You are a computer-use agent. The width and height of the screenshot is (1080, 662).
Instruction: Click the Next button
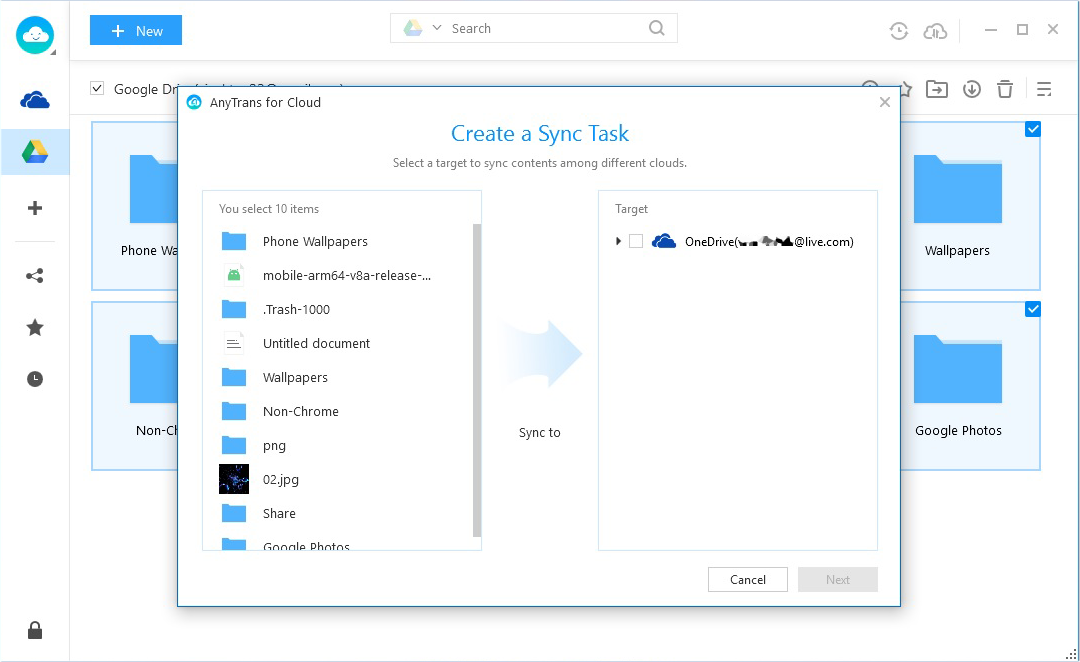838,579
